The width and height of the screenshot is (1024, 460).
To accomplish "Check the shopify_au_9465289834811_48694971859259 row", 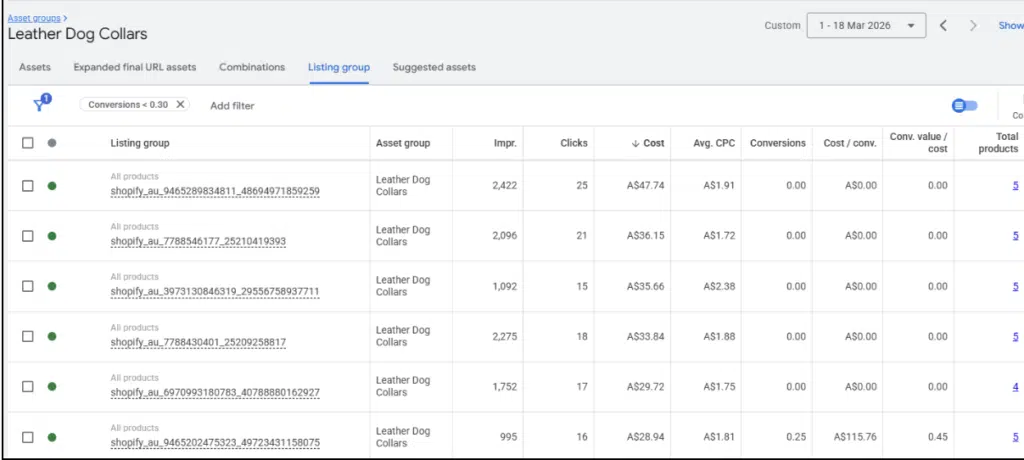I will tap(27, 186).
